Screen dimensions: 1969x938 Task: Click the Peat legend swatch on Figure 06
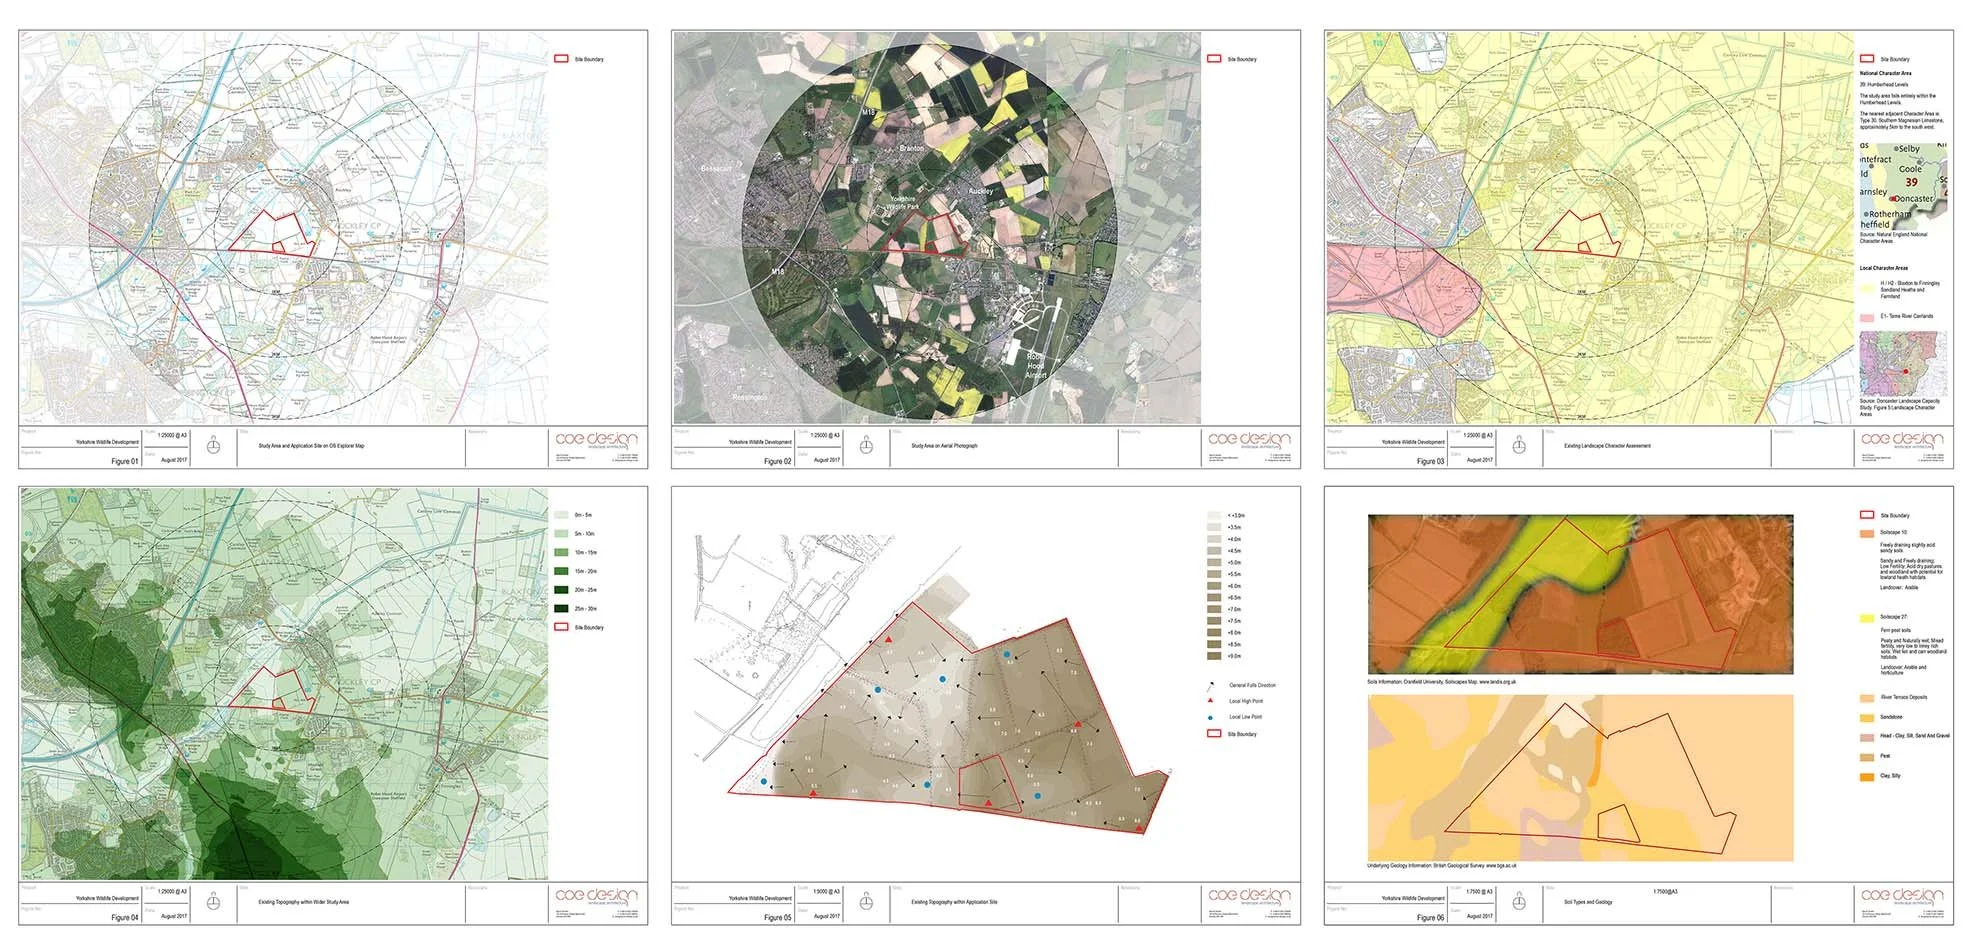point(1865,756)
